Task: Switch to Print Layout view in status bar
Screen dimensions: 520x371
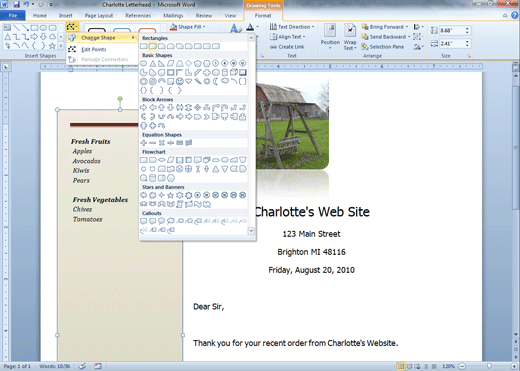Action: 401,366
